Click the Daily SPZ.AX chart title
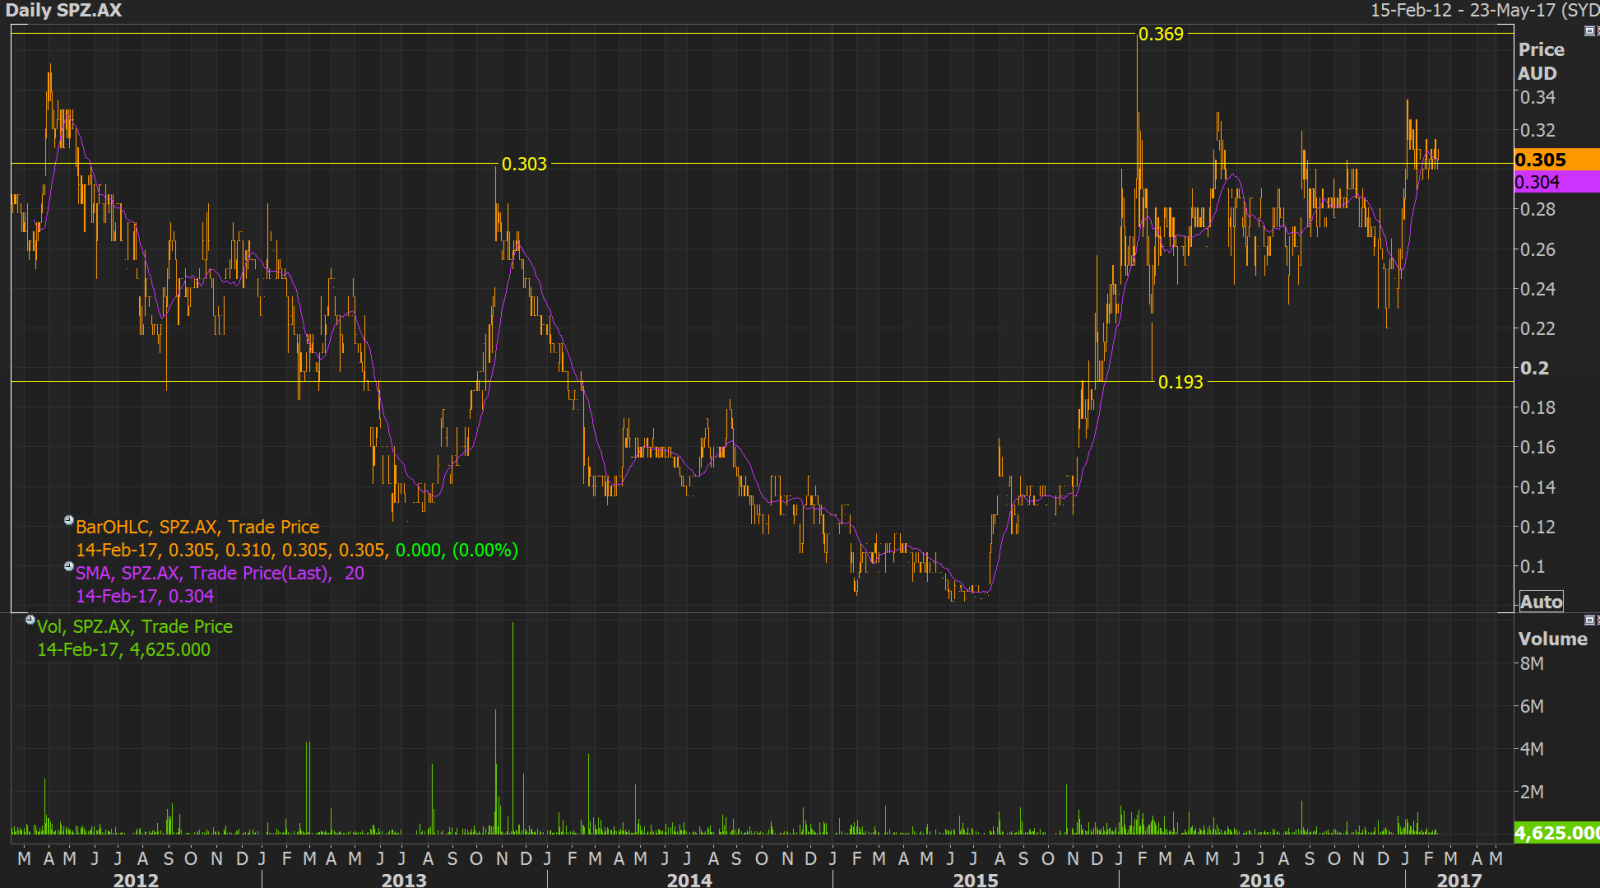 [x=64, y=11]
